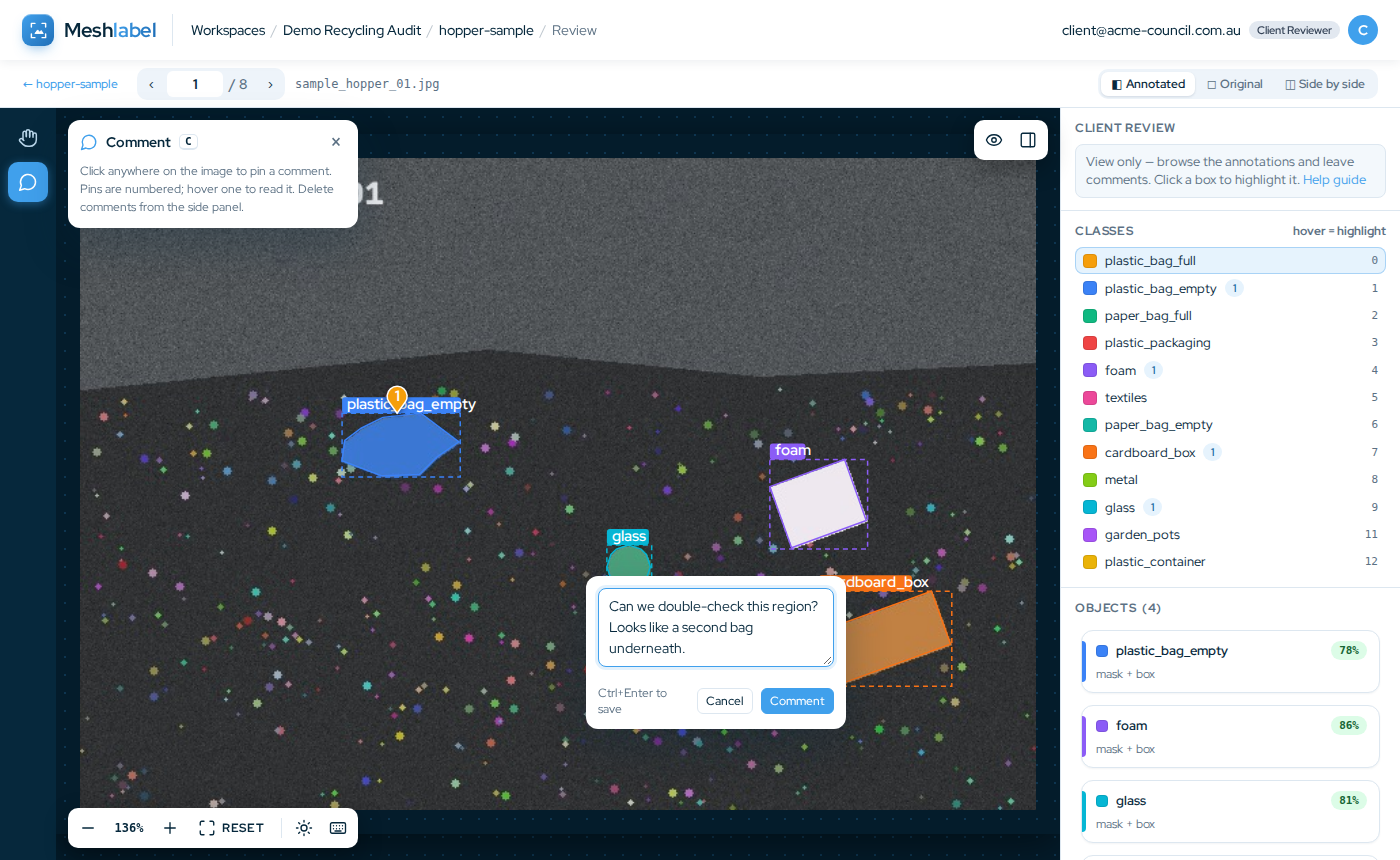The image size is (1400, 860).
Task: Go to previous image arrow
Action: (x=151, y=84)
